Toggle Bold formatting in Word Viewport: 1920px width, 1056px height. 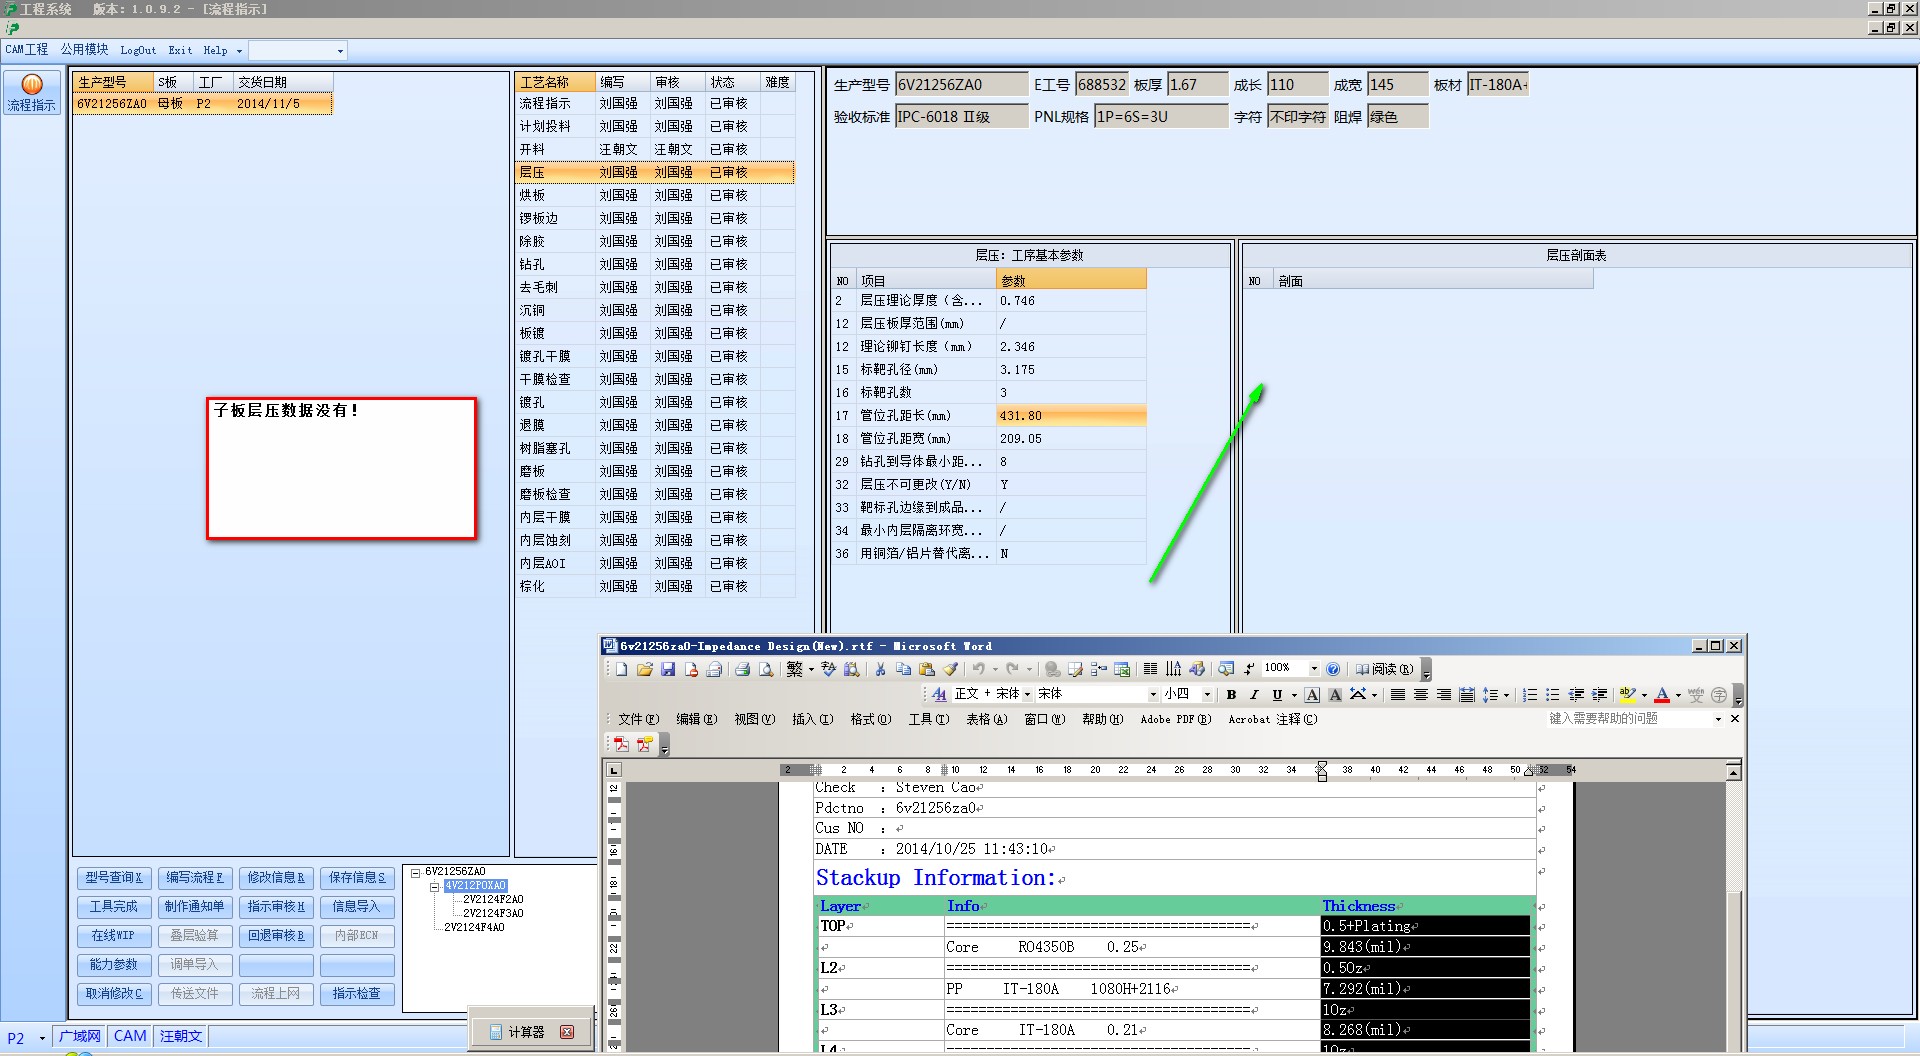tap(1231, 695)
